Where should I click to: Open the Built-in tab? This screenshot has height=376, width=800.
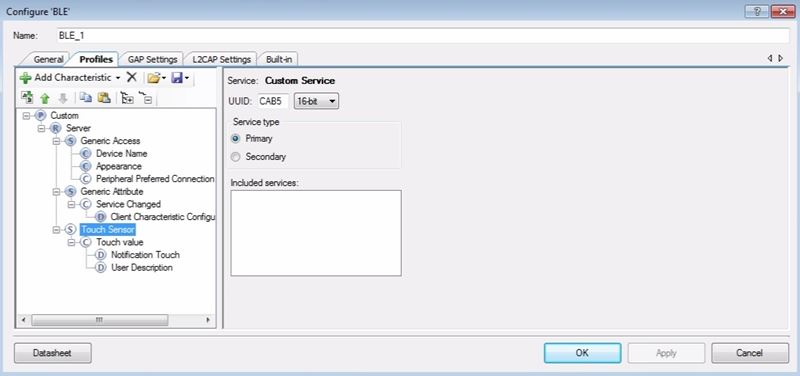point(279,60)
